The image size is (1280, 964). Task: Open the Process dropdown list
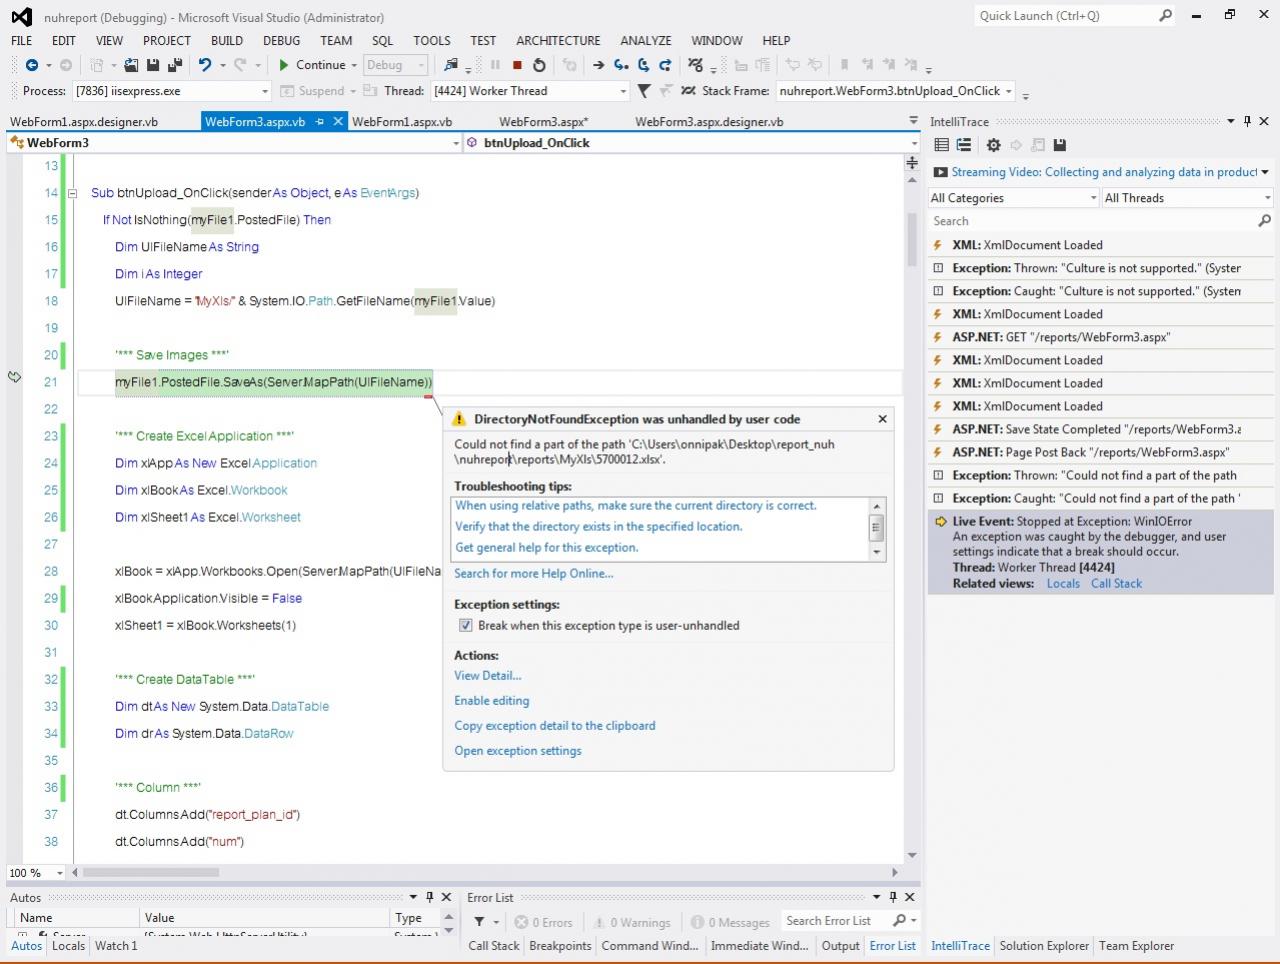click(x=265, y=91)
